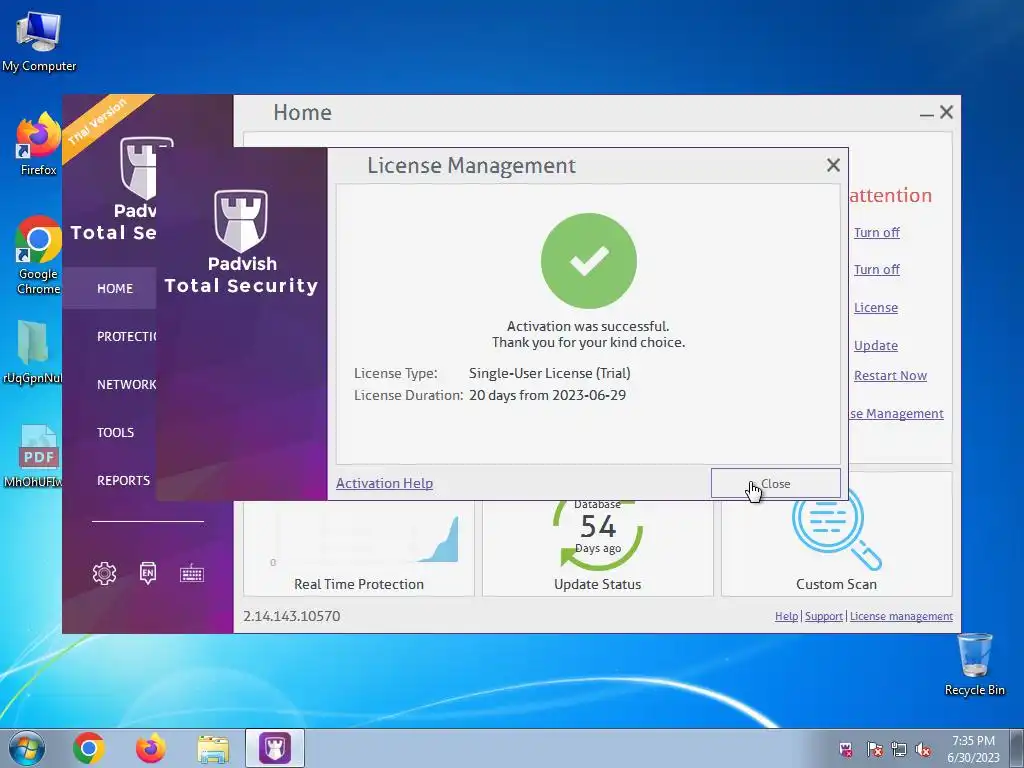1024x768 pixels.
Task: Select the My Computer desktop icon
Action: point(39,41)
